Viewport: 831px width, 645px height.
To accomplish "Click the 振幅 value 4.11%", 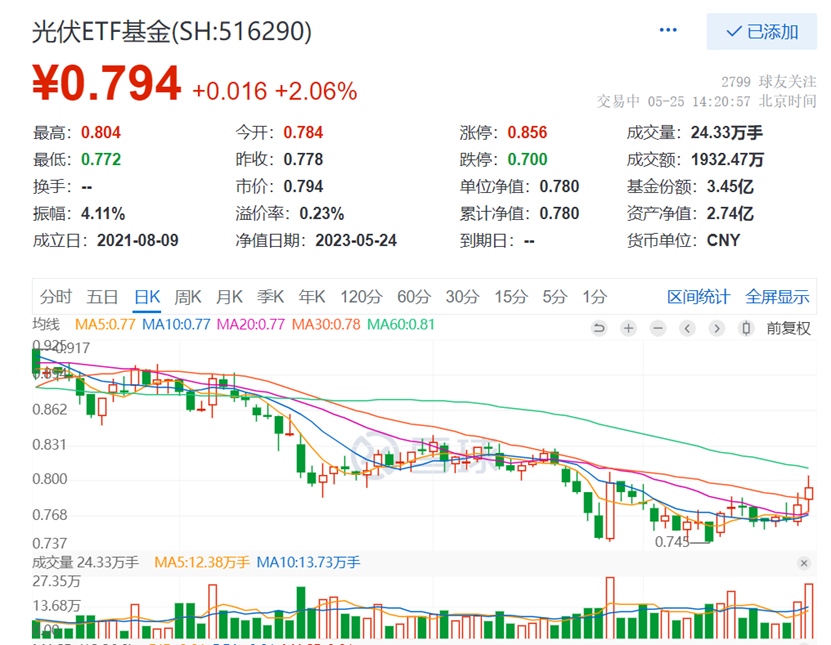I will 103,214.
